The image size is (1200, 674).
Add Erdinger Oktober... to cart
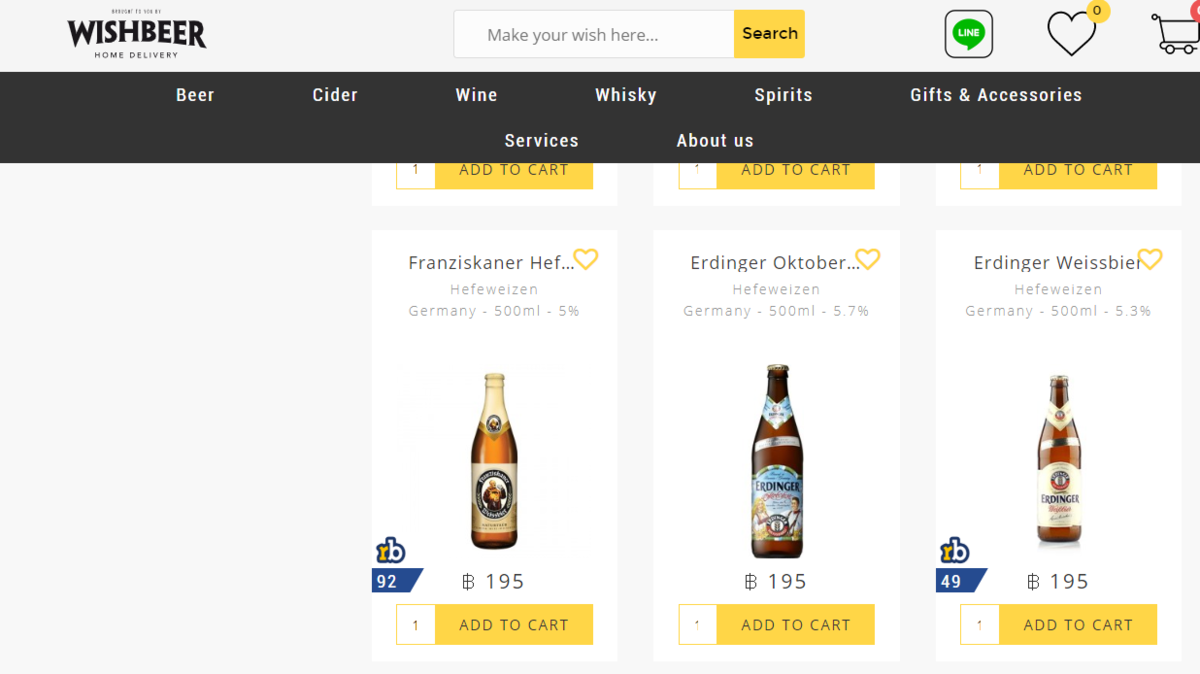click(x=796, y=625)
